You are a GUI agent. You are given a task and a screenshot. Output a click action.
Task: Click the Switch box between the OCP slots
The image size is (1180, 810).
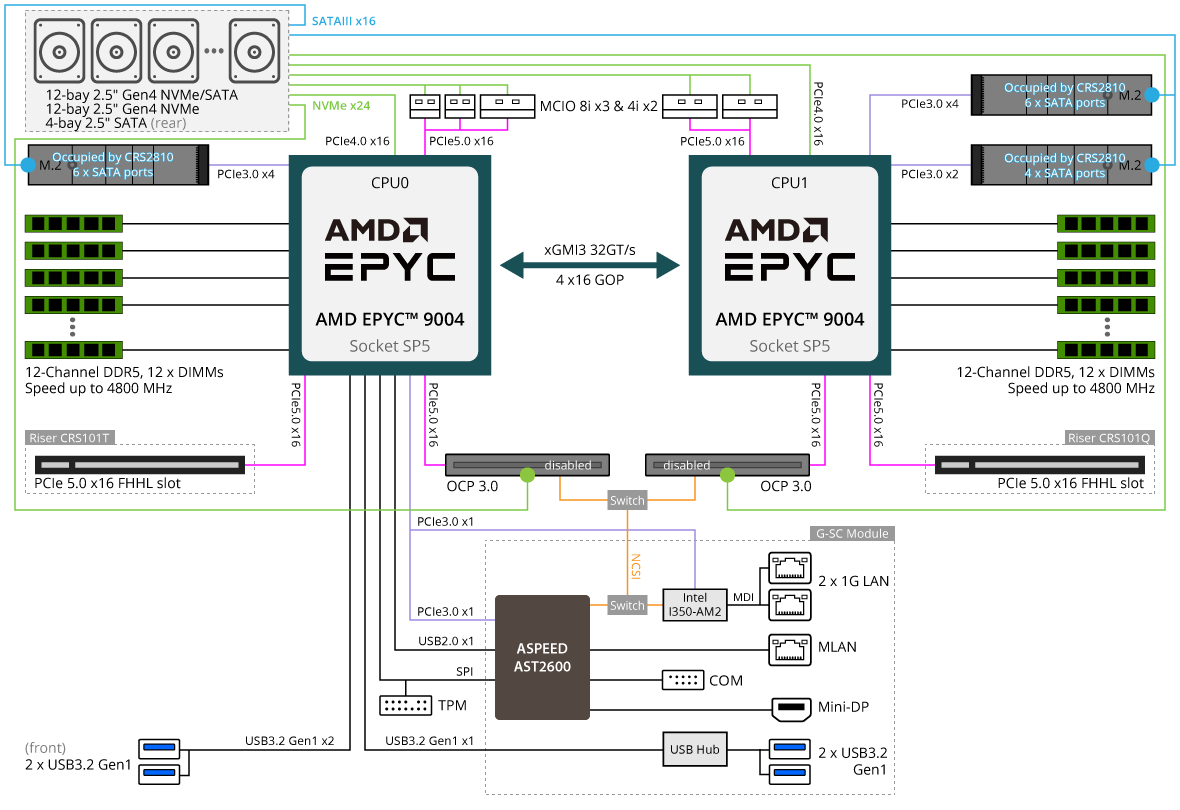click(x=627, y=499)
